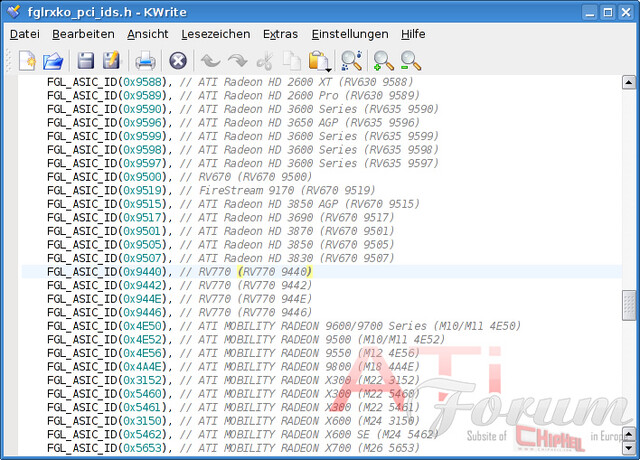Click the line with 0x9590 HD 3600 Series
Screen dimensions: 640x460
243,109
